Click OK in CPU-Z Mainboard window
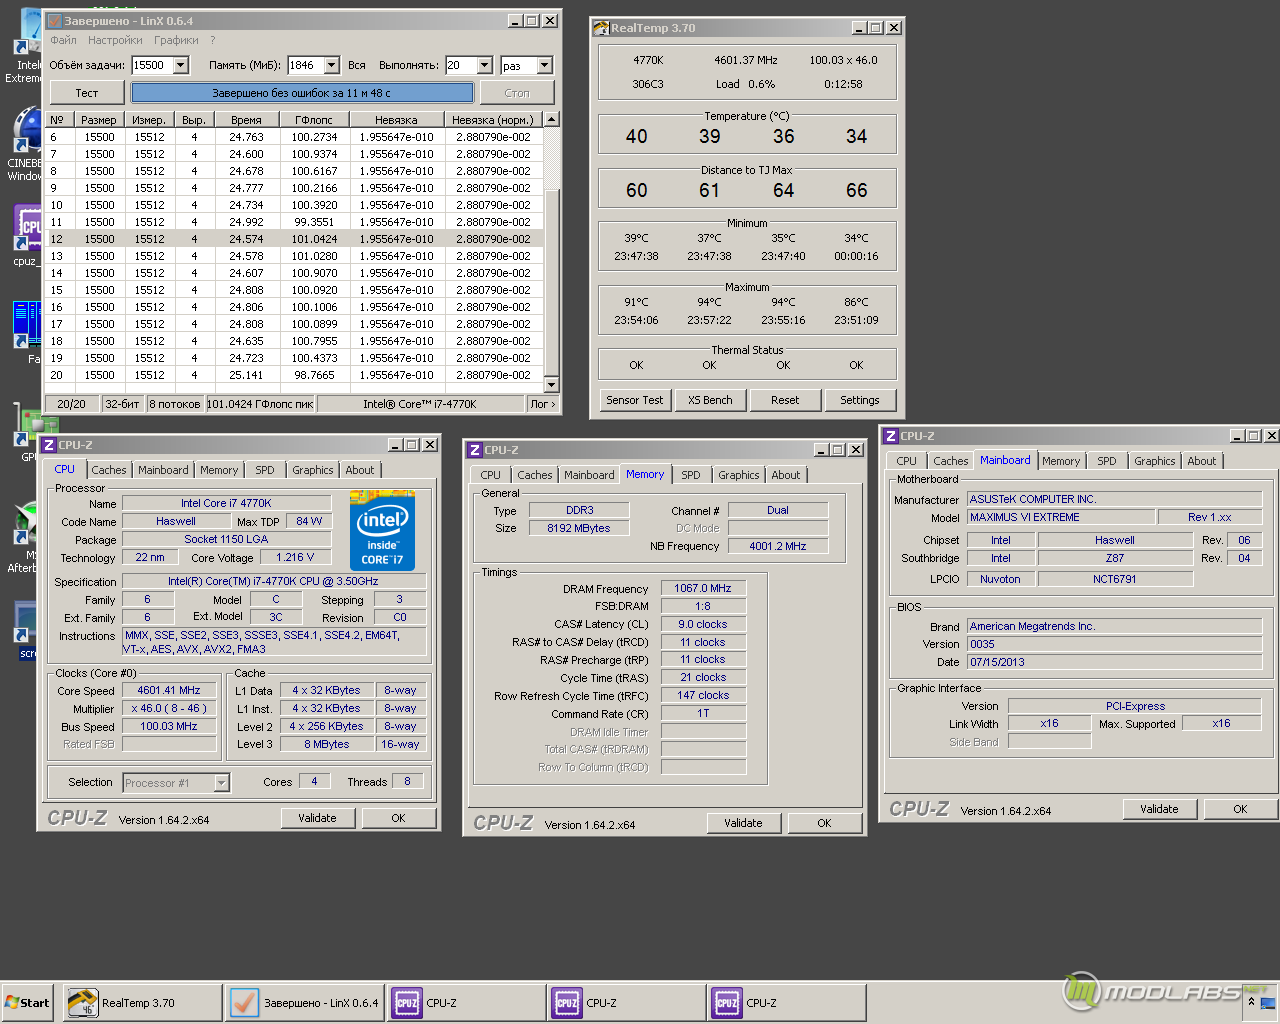The width and height of the screenshot is (1280, 1024). [1240, 809]
